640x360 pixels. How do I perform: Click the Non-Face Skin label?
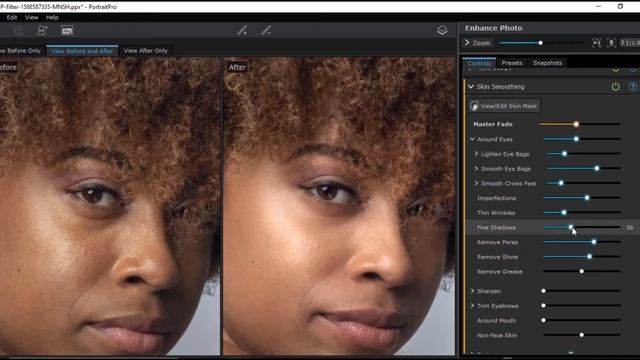[497, 335]
